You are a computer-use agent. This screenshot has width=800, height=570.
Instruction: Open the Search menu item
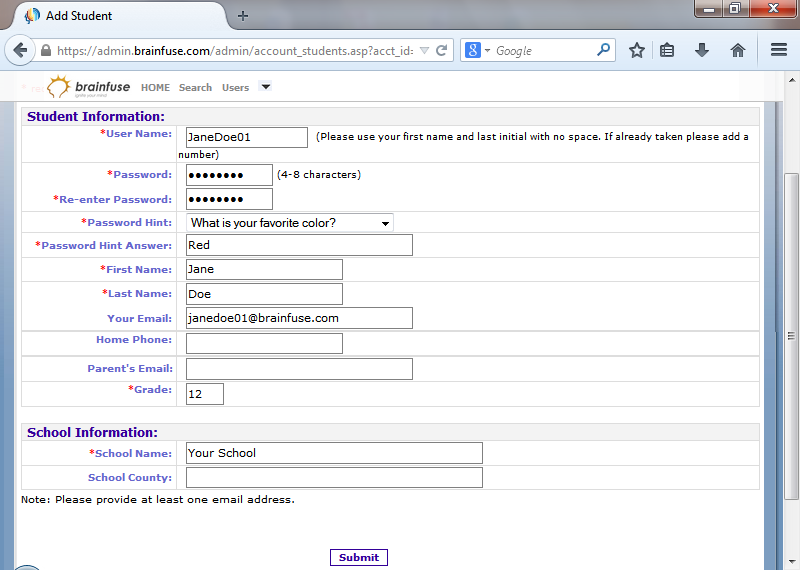pyautogui.click(x=195, y=88)
